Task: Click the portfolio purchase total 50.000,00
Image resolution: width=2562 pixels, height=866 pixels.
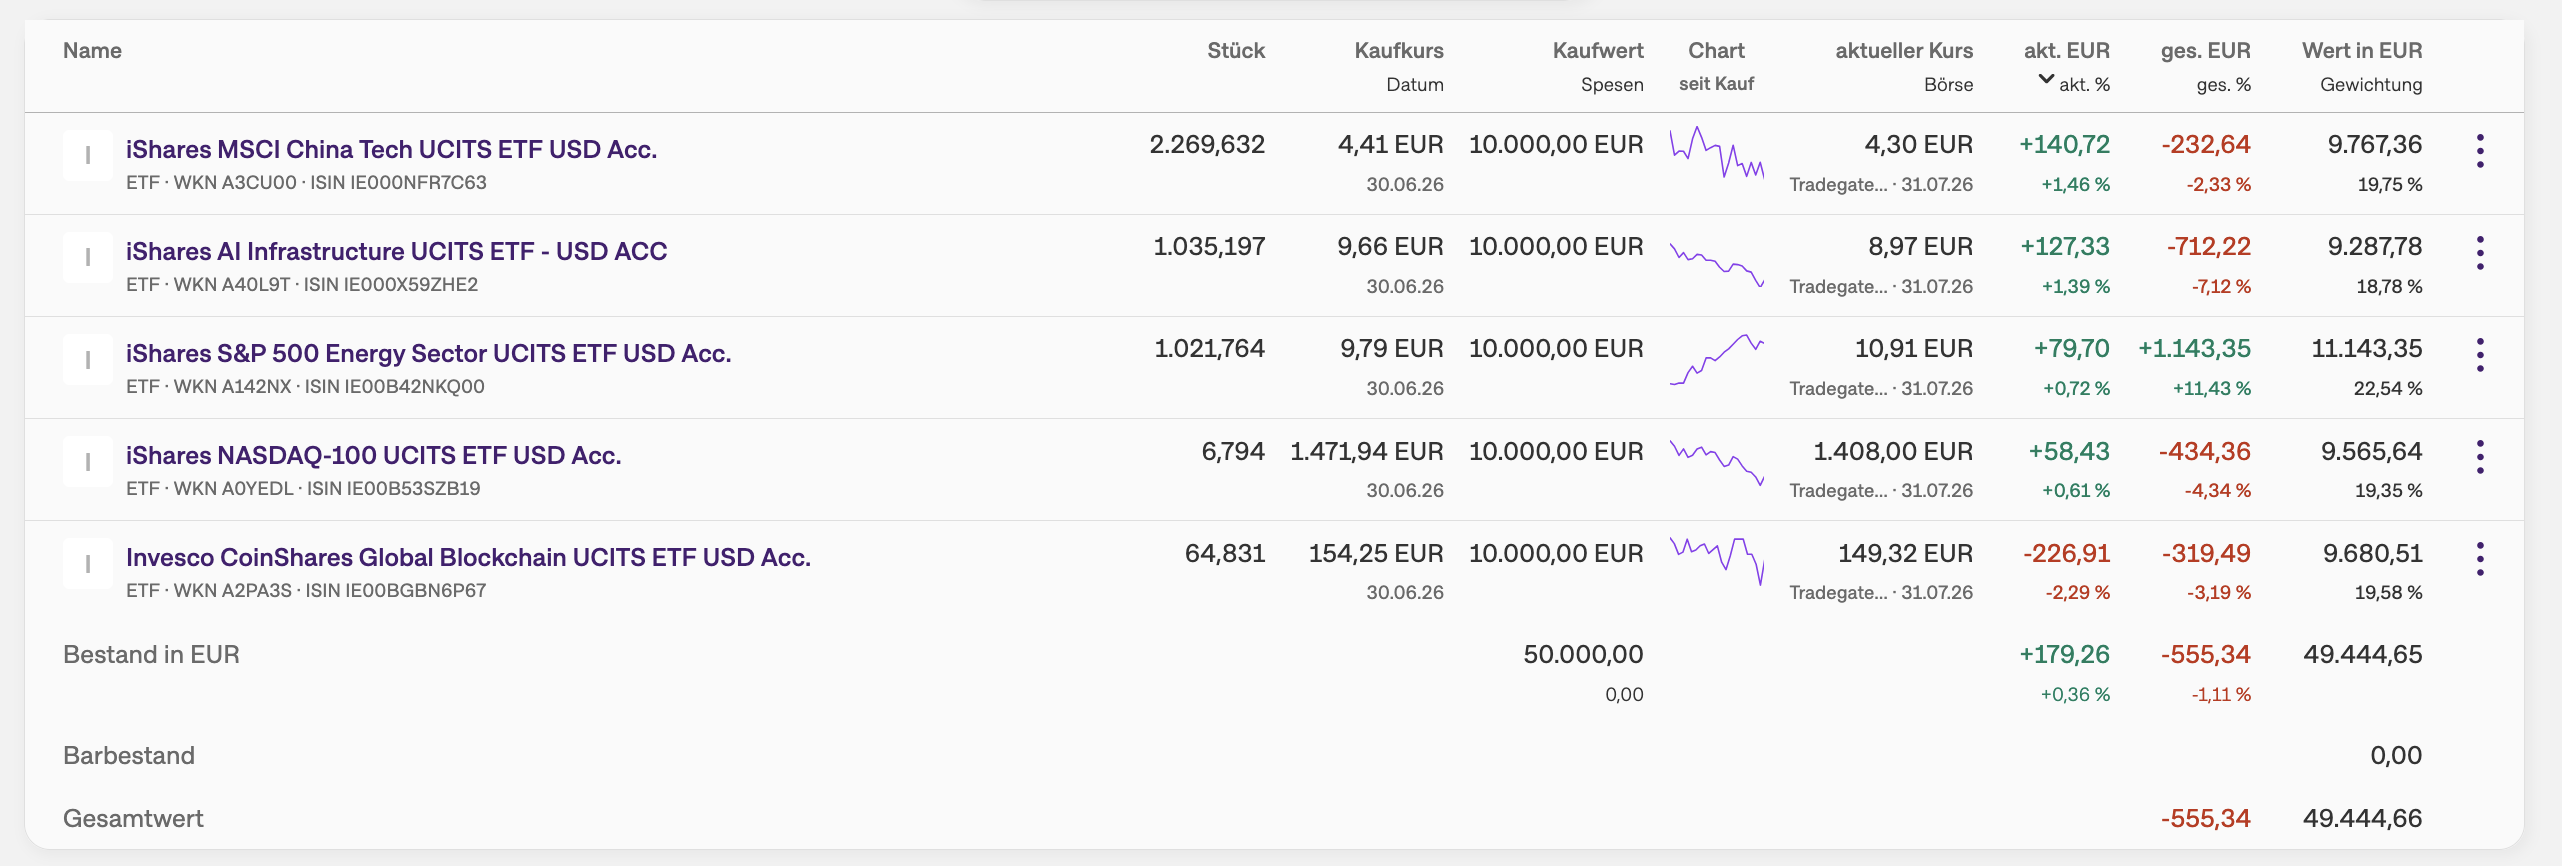Action: (x=1583, y=655)
